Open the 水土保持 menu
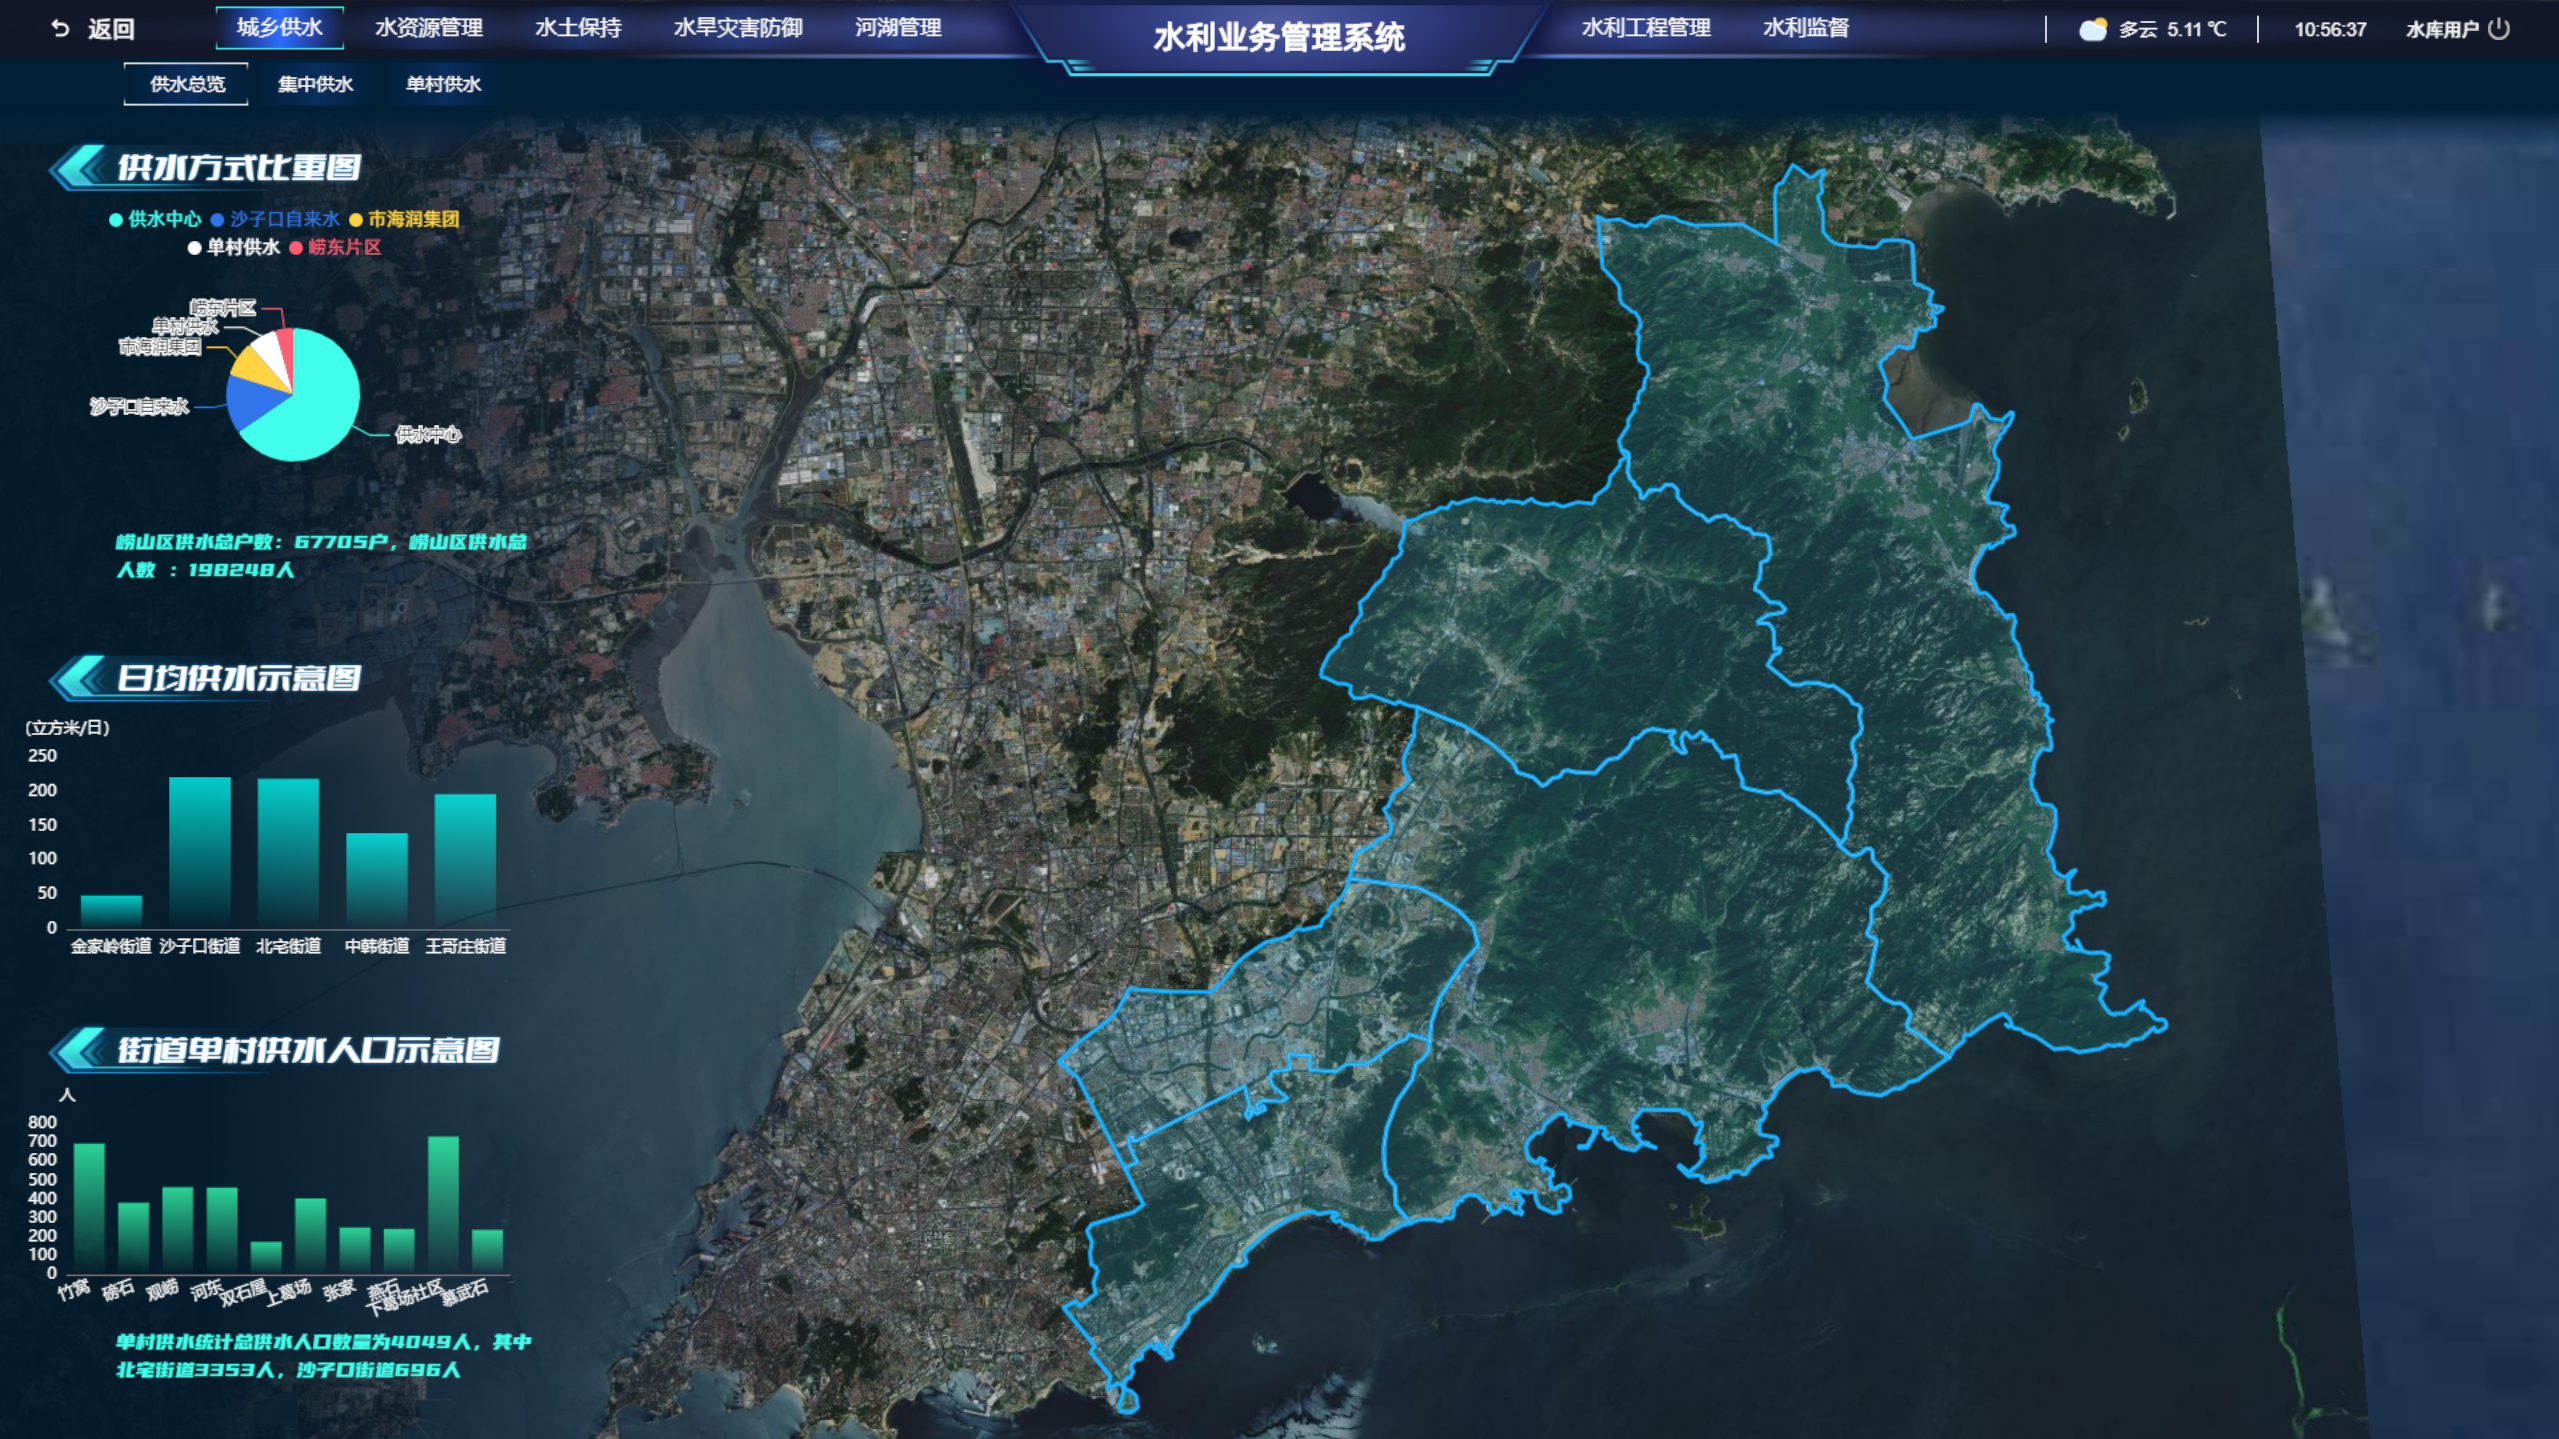Viewport: 2559px width, 1439px height. pos(578,28)
